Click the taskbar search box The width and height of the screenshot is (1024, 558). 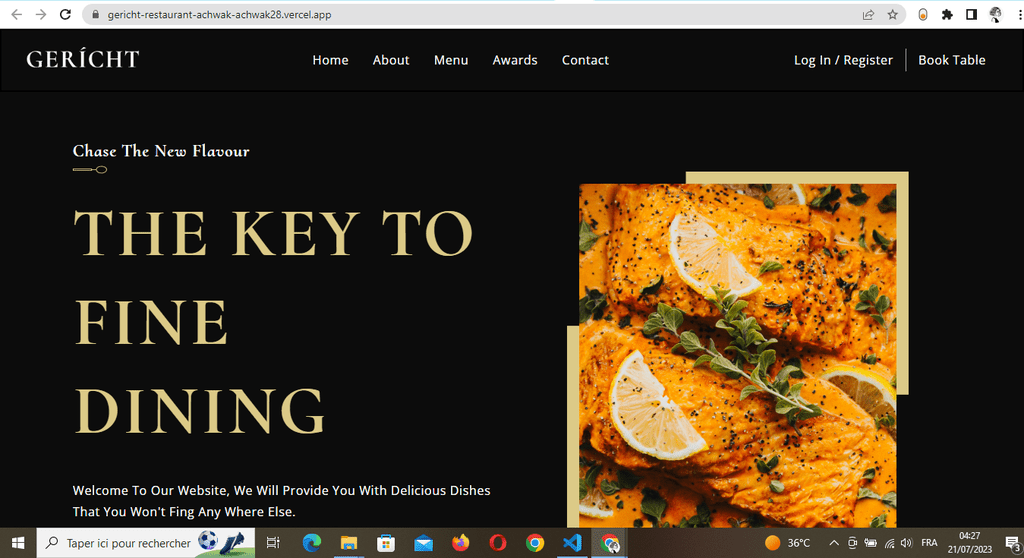click(146, 543)
